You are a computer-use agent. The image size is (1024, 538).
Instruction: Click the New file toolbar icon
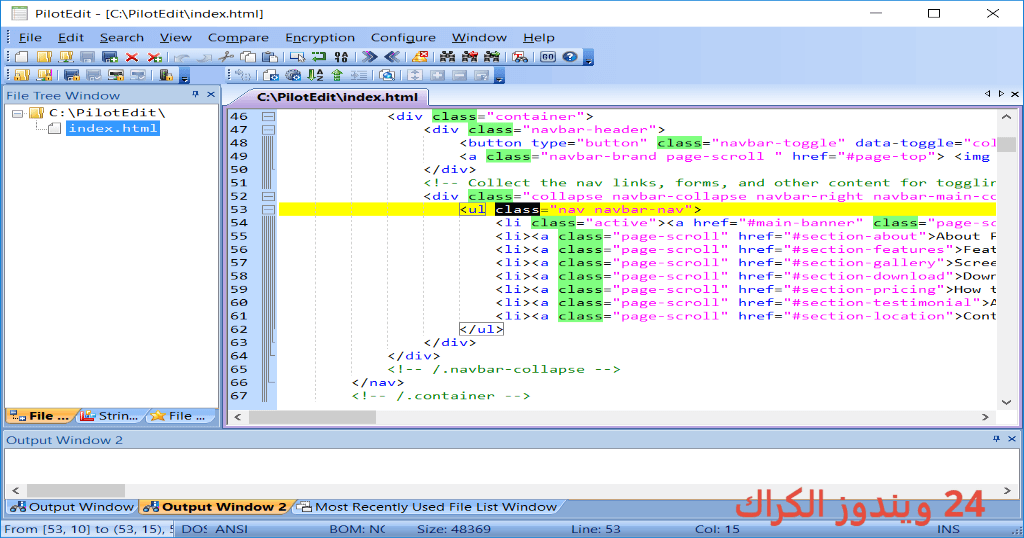(x=22, y=57)
